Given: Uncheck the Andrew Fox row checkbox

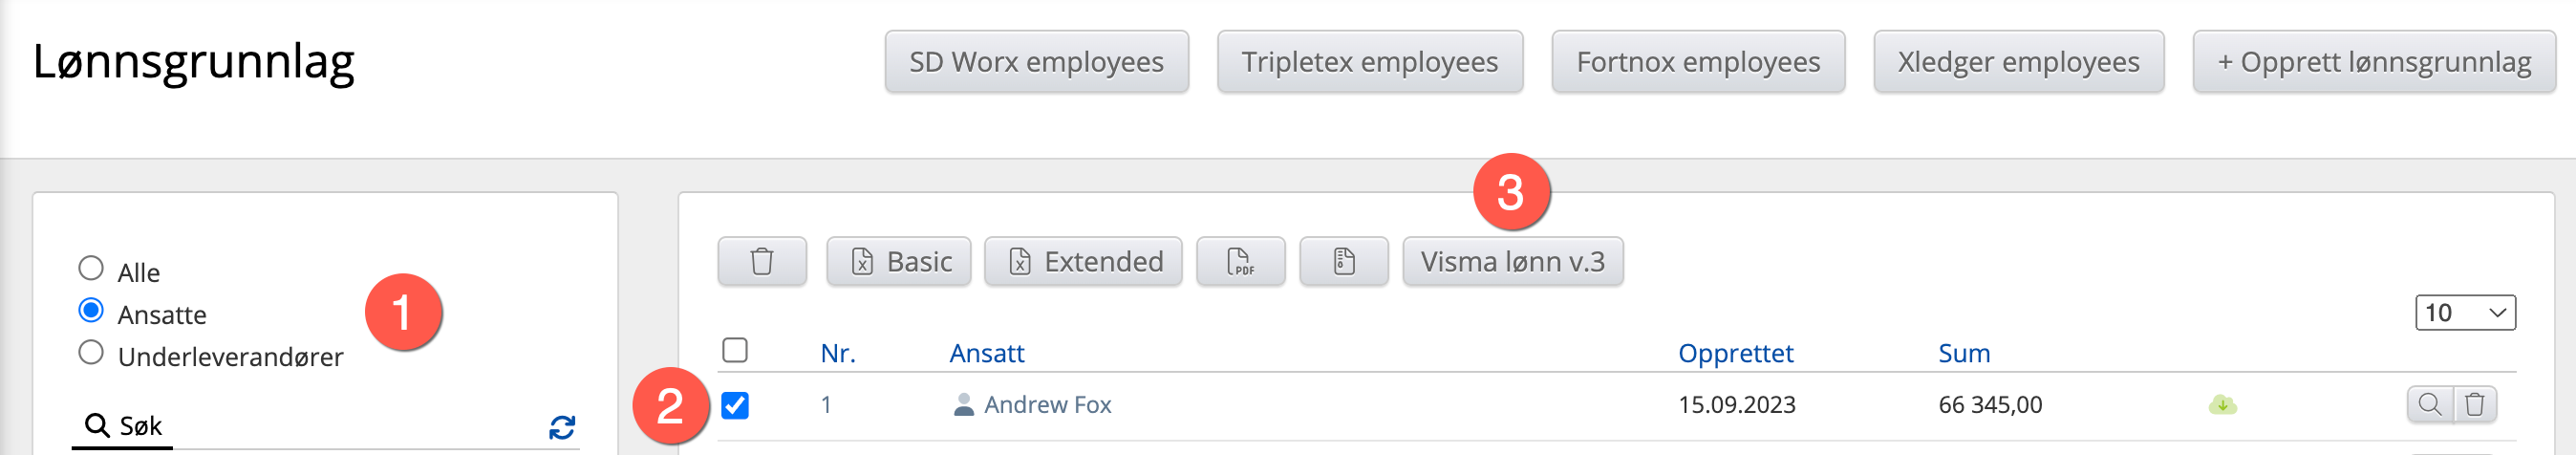Looking at the screenshot, I should tap(735, 405).
